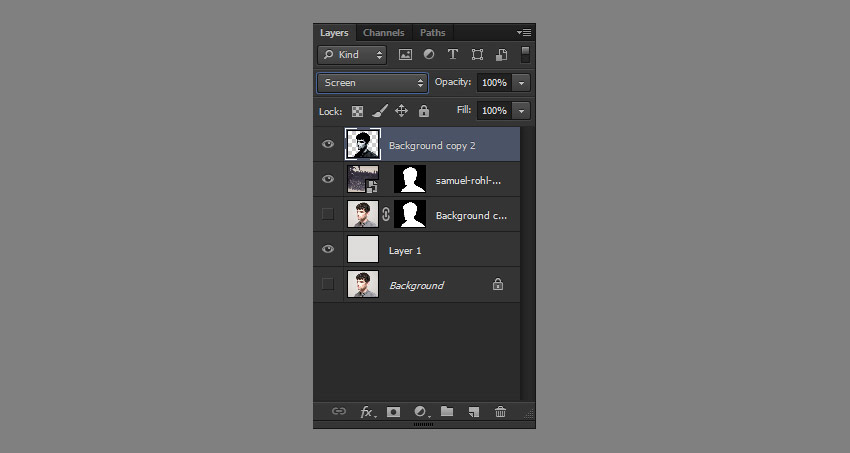Open the Screen blend mode dropdown

tap(373, 83)
